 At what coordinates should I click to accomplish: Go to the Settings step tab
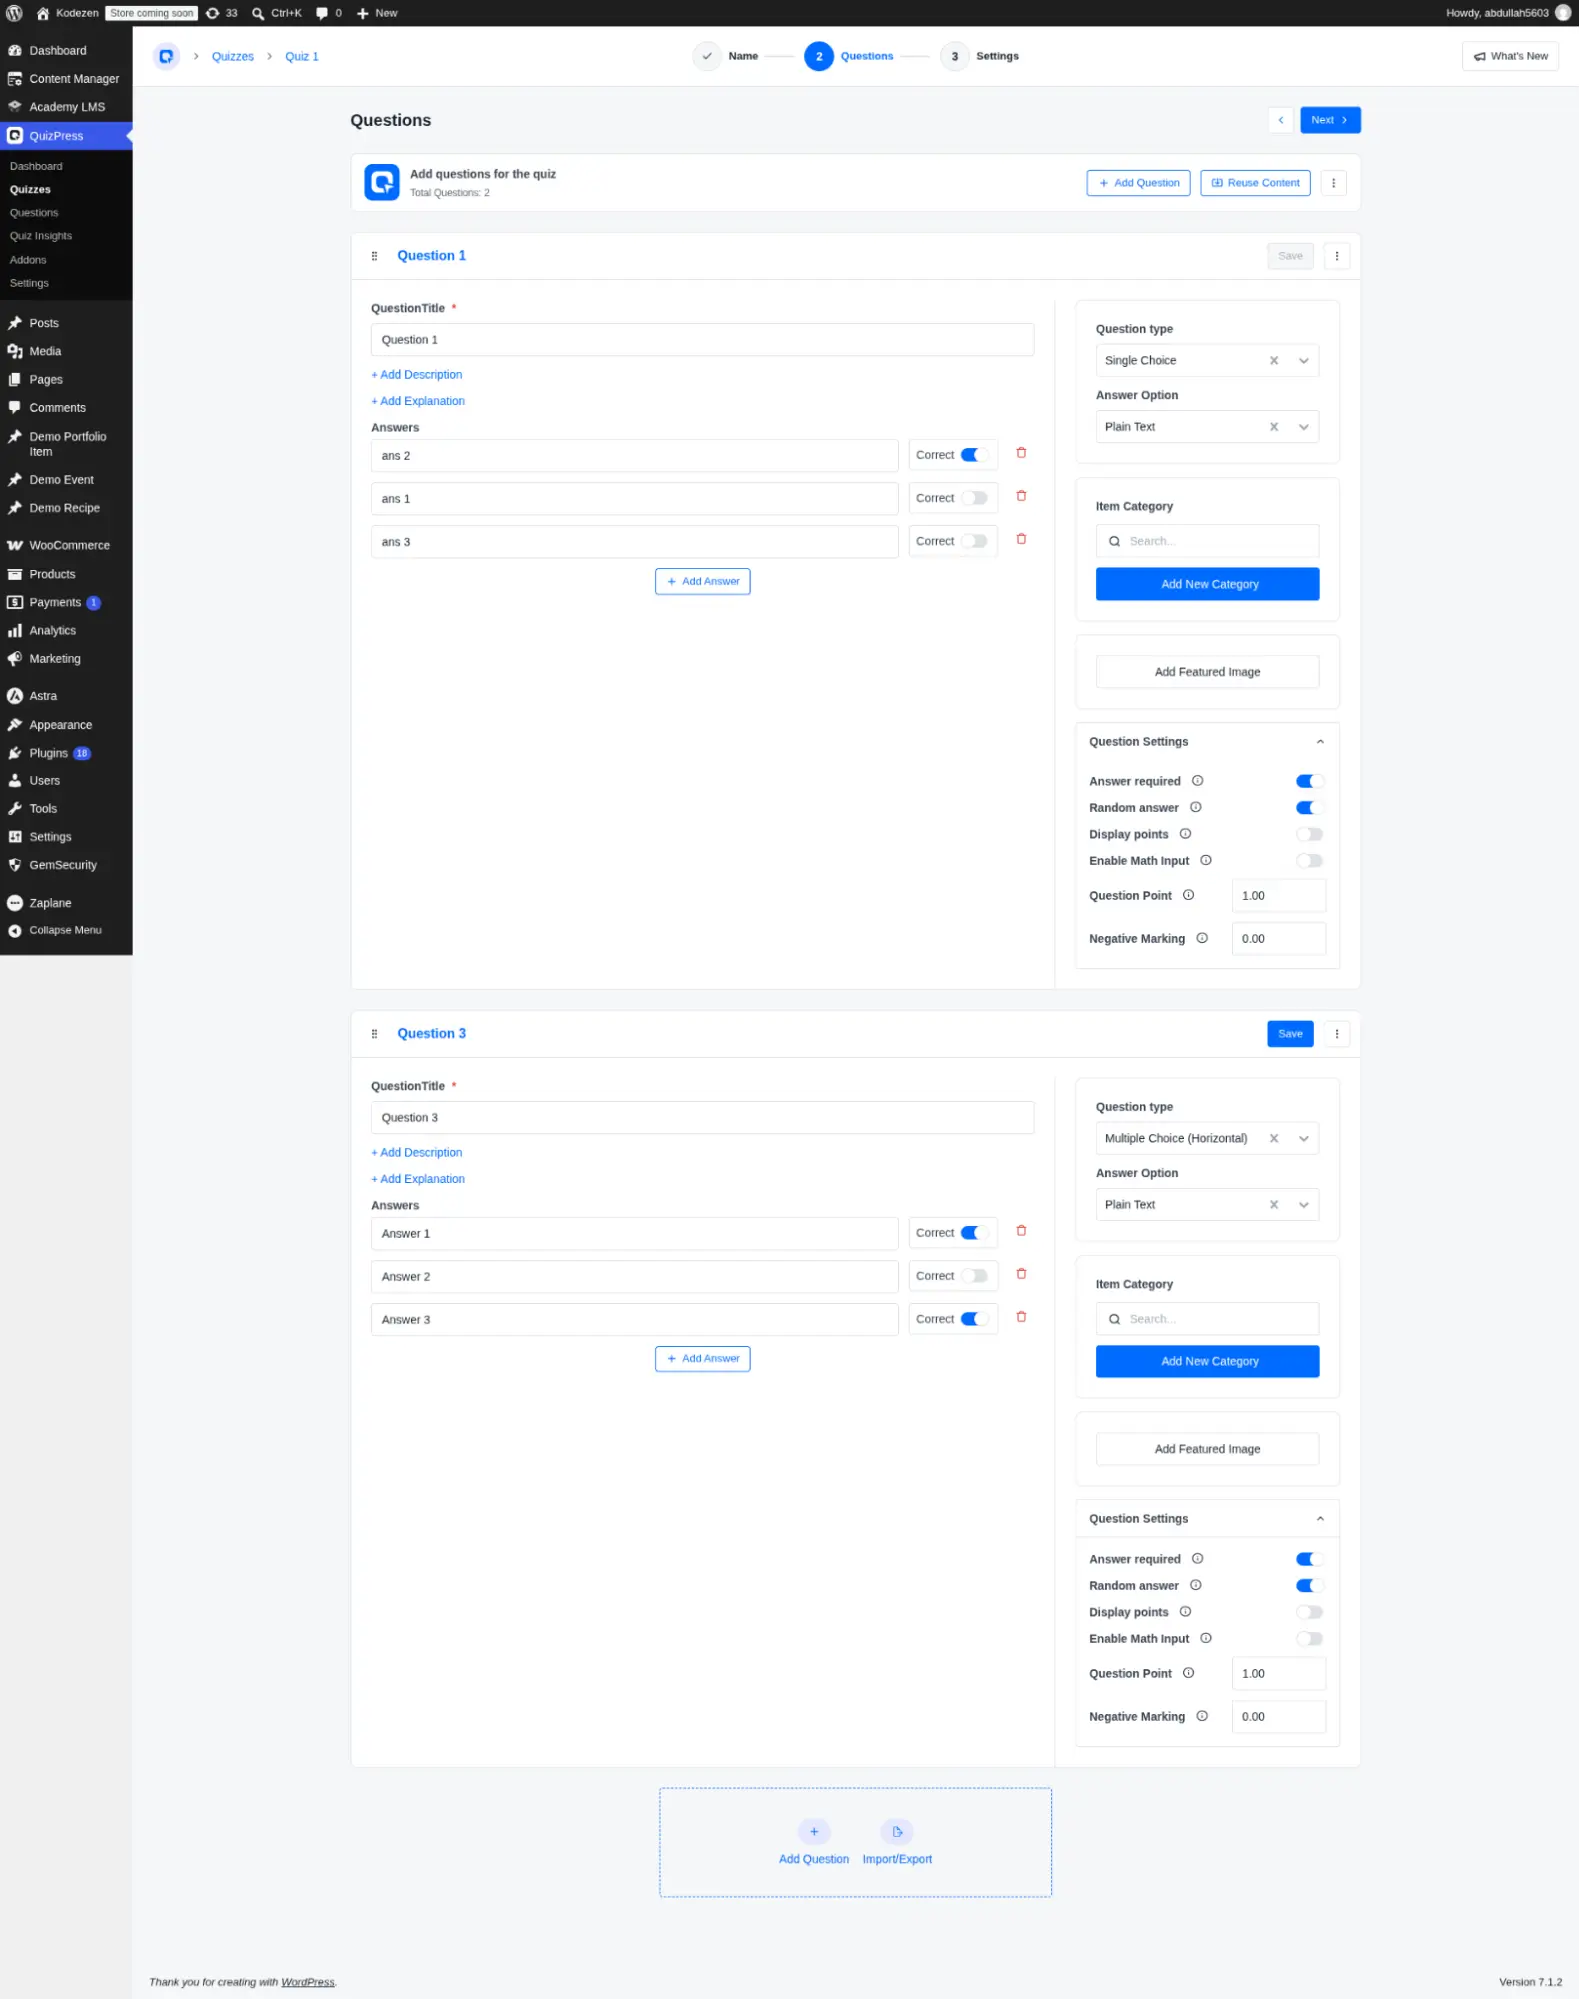tap(980, 56)
